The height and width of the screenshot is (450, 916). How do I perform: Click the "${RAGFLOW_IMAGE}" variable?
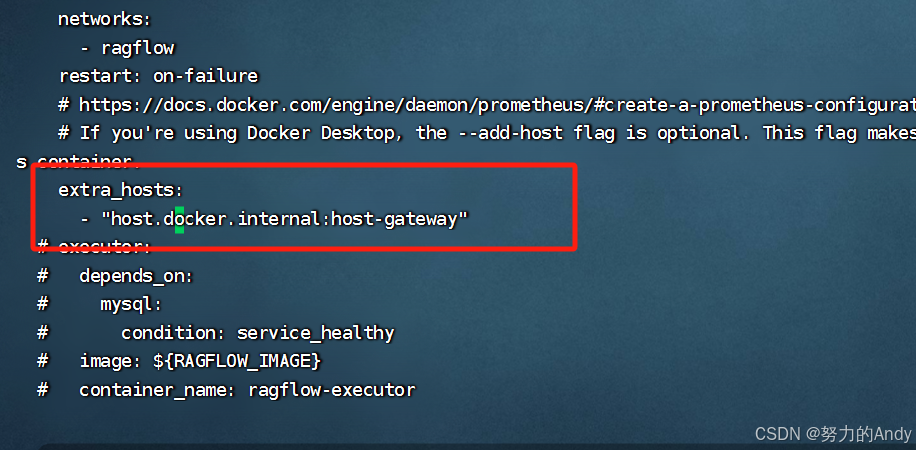(x=237, y=362)
